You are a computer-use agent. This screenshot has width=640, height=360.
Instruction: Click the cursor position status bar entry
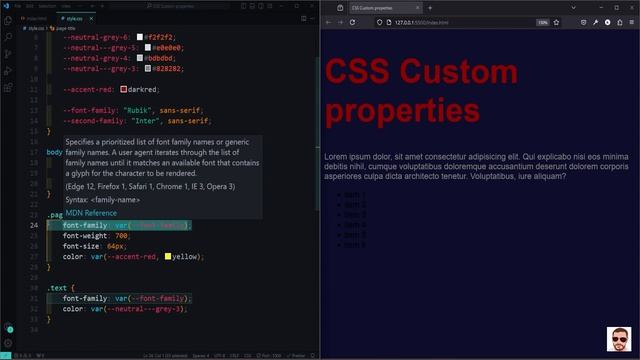tap(165, 356)
